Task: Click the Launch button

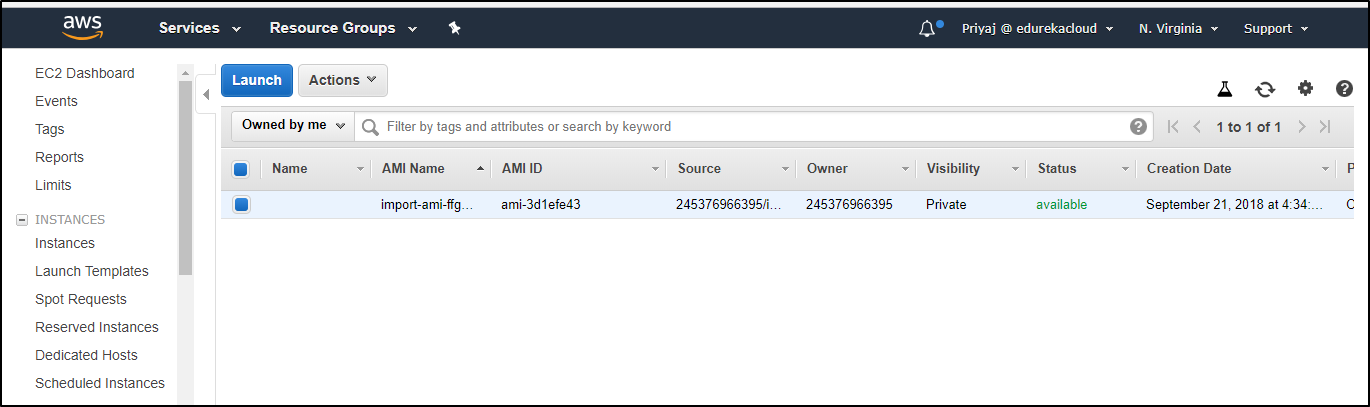Action: (x=257, y=80)
